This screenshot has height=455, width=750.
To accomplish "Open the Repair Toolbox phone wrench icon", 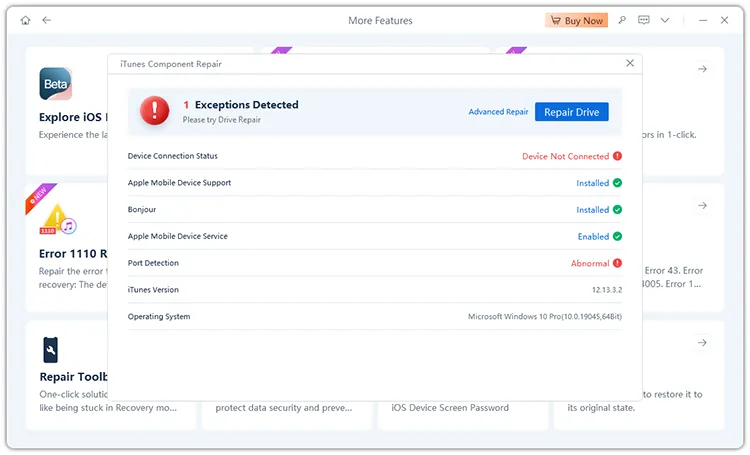I will [x=50, y=350].
